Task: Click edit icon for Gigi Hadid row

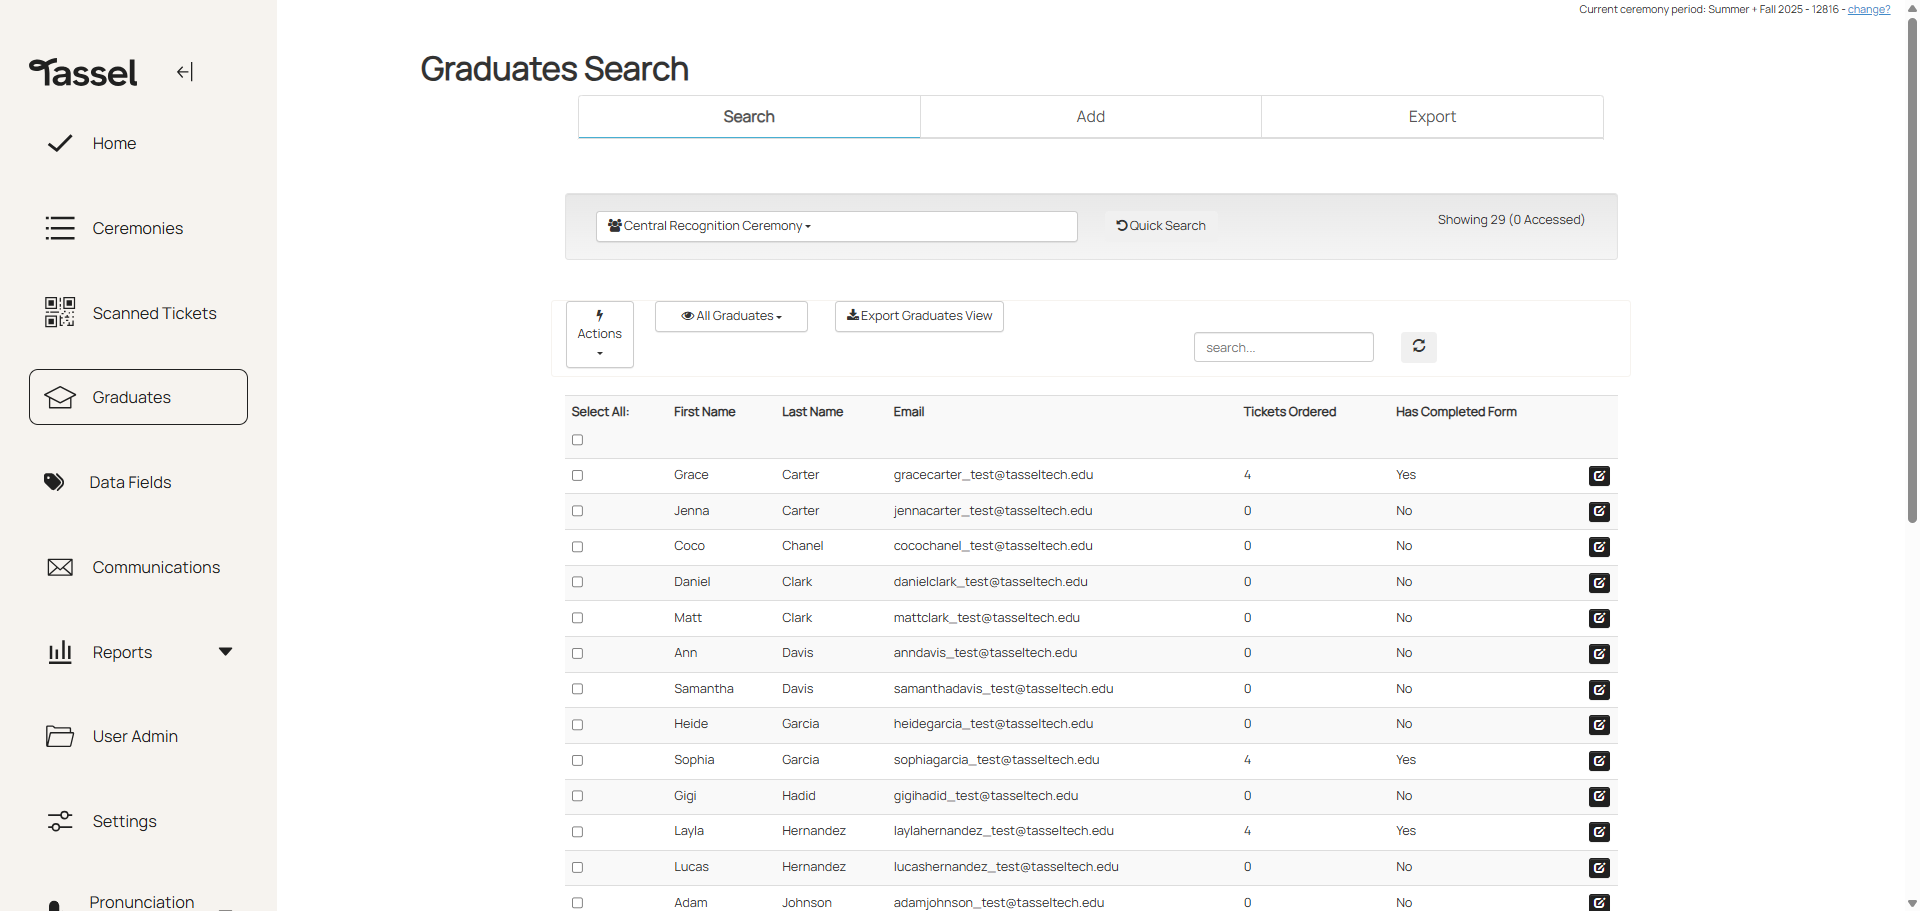Action: click(1599, 797)
